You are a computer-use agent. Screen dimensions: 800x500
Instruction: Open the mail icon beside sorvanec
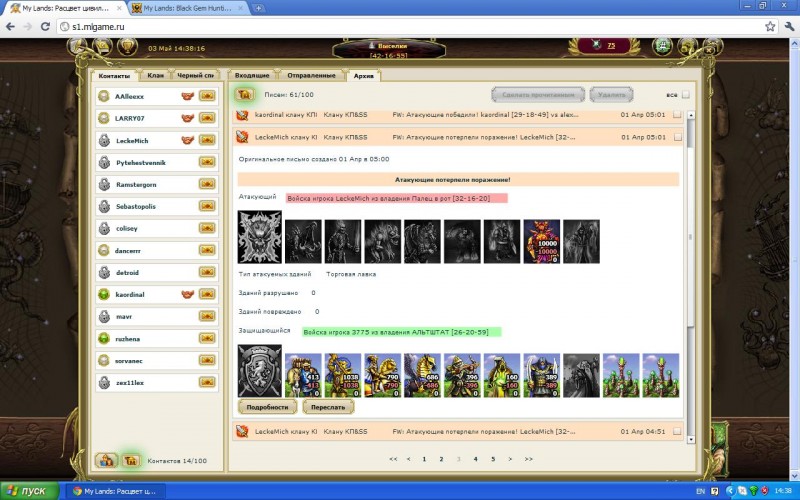(207, 360)
